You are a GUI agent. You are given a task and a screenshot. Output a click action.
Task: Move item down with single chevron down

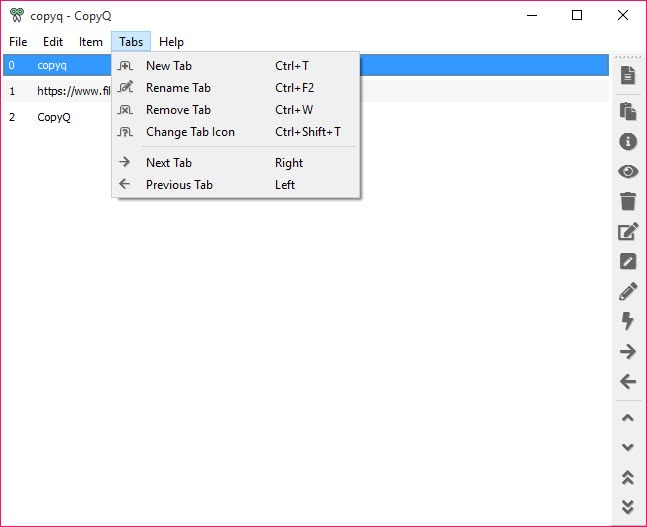pos(628,447)
